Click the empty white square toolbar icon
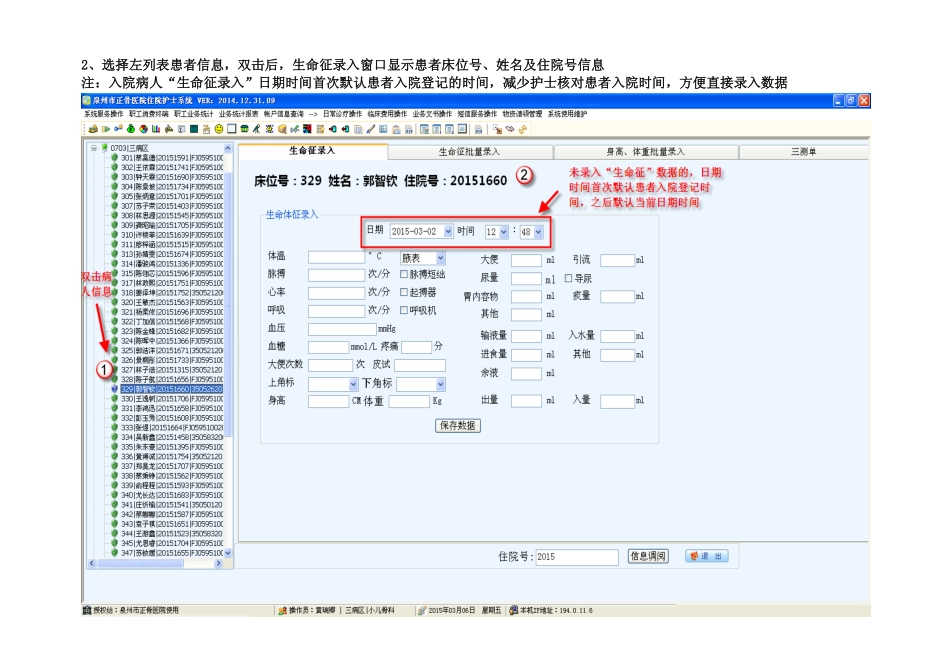Viewport: 950px width, 672px height. [231, 129]
